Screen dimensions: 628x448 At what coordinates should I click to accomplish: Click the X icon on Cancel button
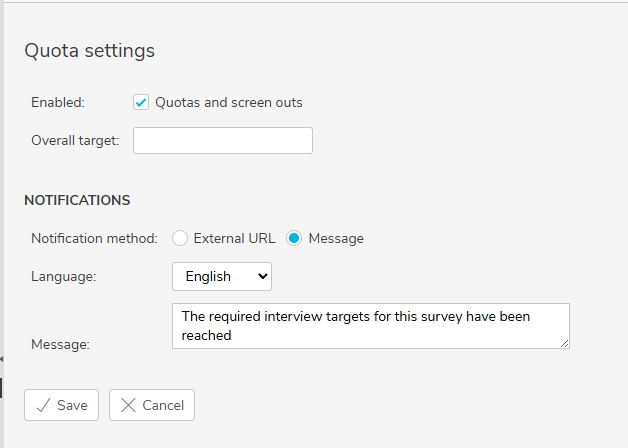(x=128, y=405)
